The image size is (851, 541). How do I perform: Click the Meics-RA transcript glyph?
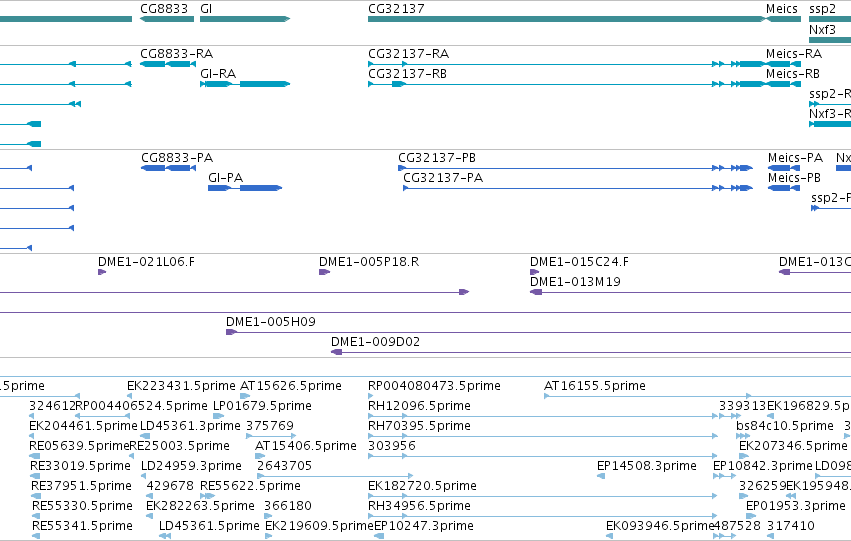point(783,64)
